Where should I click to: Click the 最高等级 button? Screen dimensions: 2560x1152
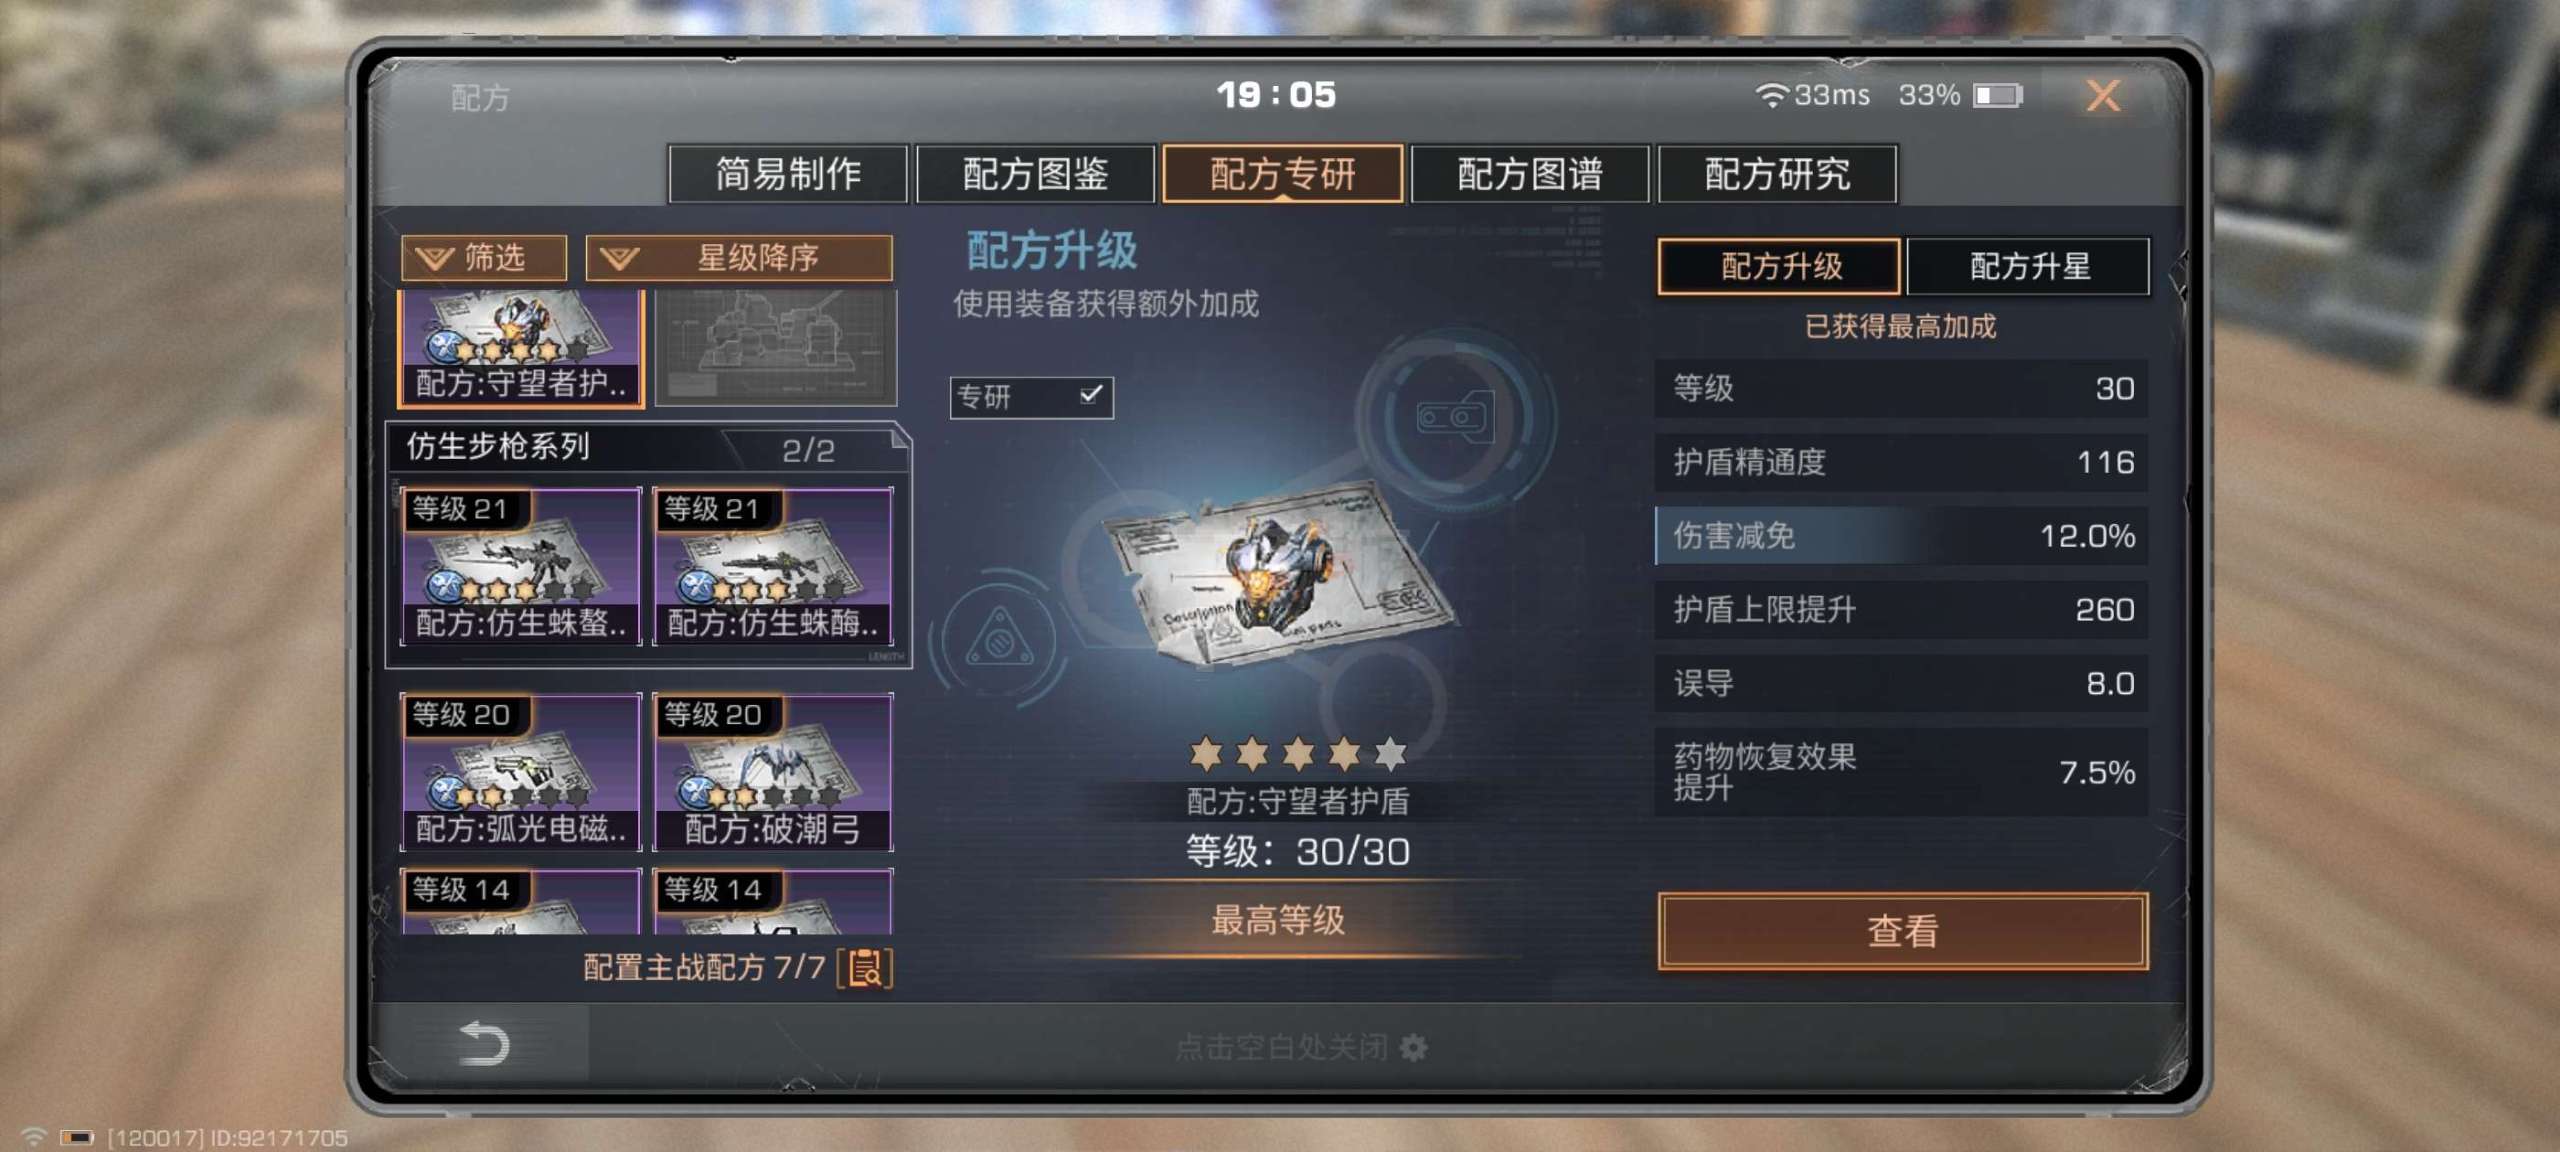pyautogui.click(x=1279, y=920)
